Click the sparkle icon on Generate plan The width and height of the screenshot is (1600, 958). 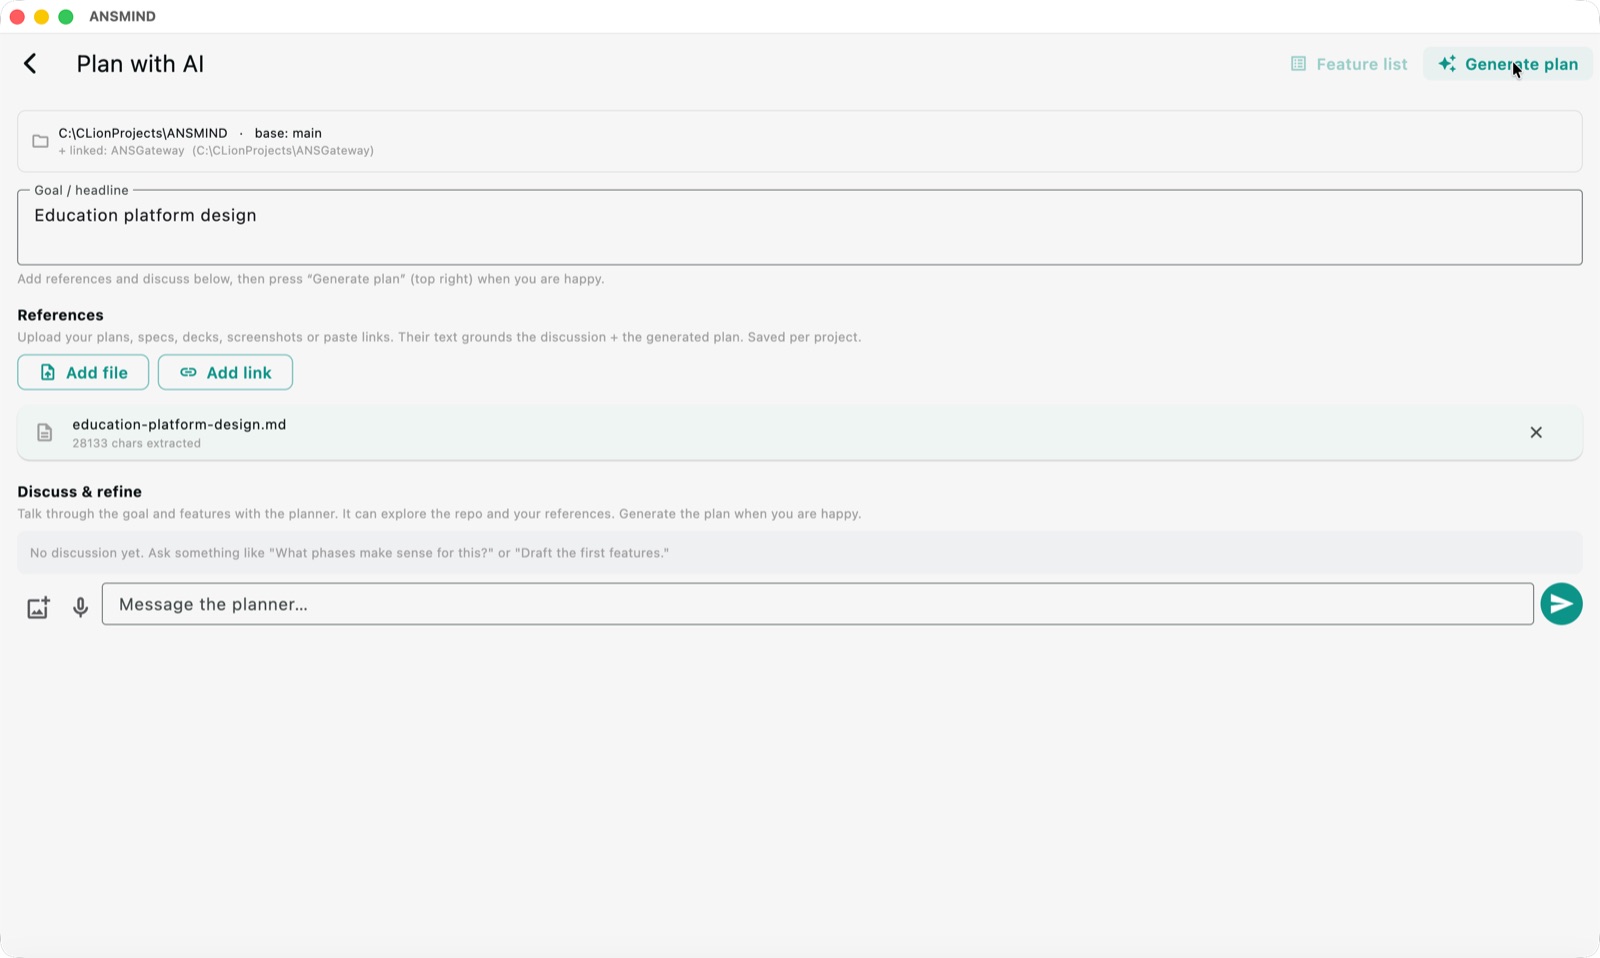[x=1447, y=64]
